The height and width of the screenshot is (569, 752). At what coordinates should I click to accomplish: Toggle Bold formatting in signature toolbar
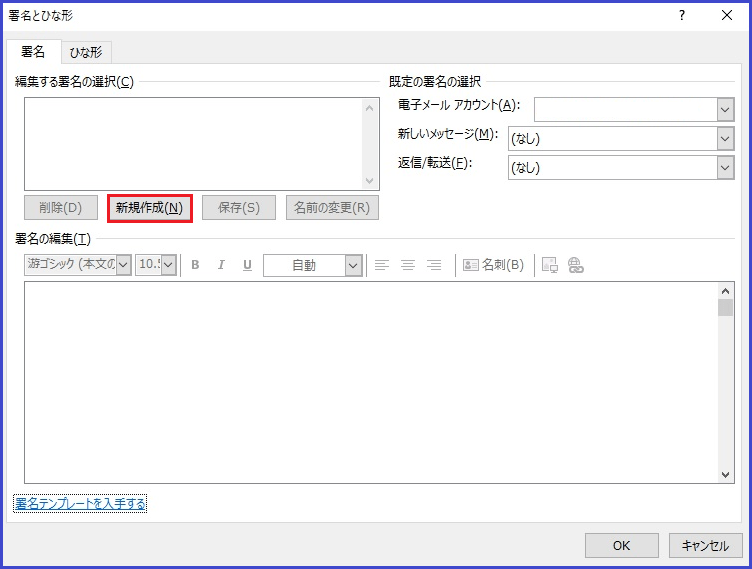(x=195, y=265)
